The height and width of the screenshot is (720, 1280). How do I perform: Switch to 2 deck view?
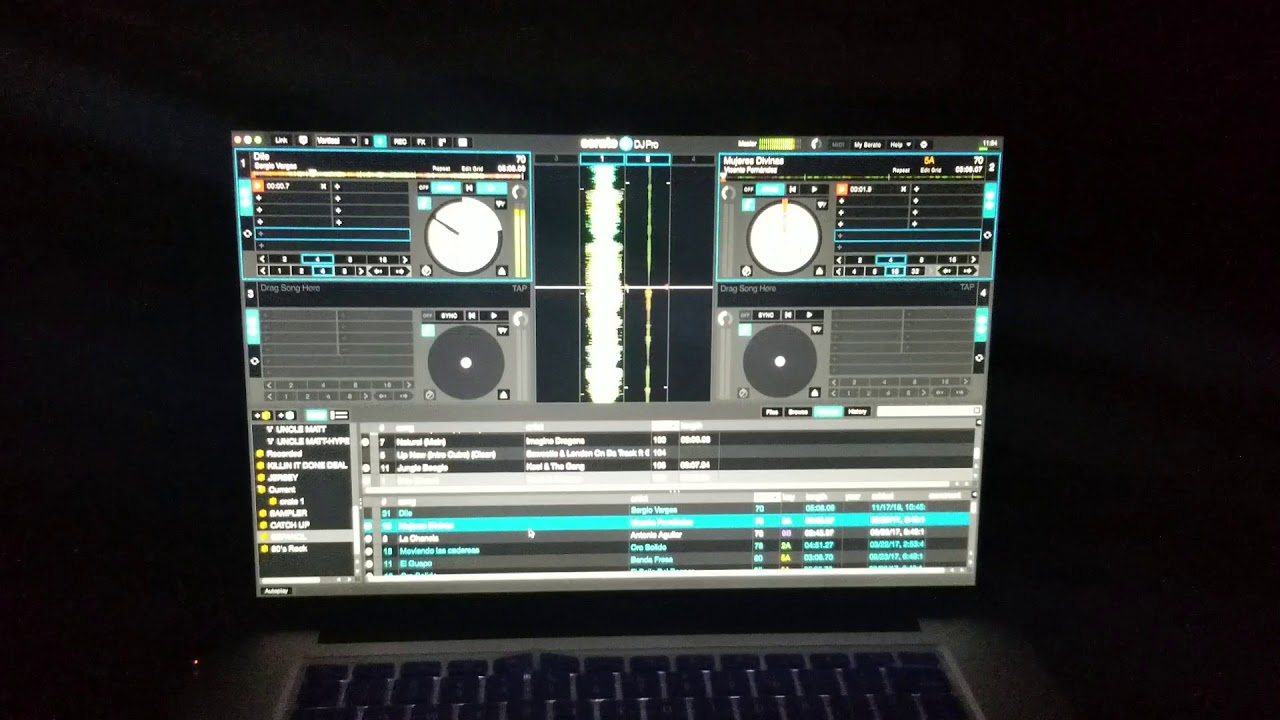click(x=366, y=142)
